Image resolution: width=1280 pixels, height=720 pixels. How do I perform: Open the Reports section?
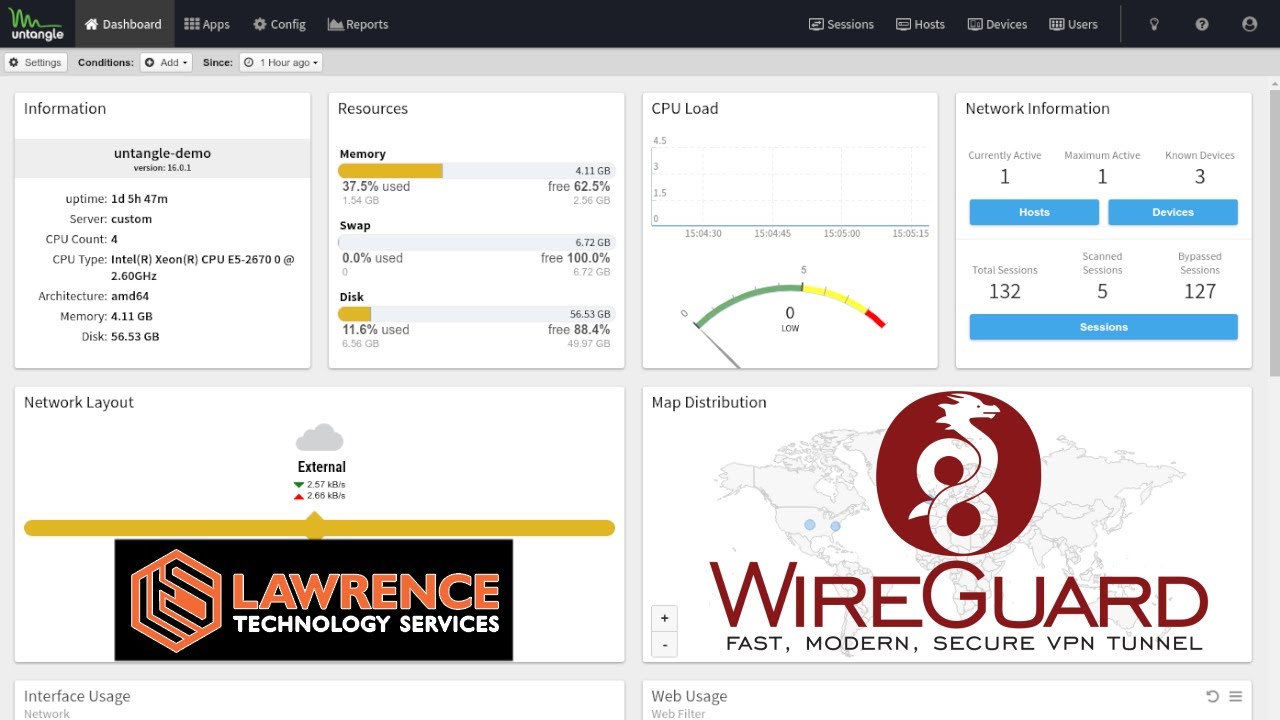(x=358, y=24)
